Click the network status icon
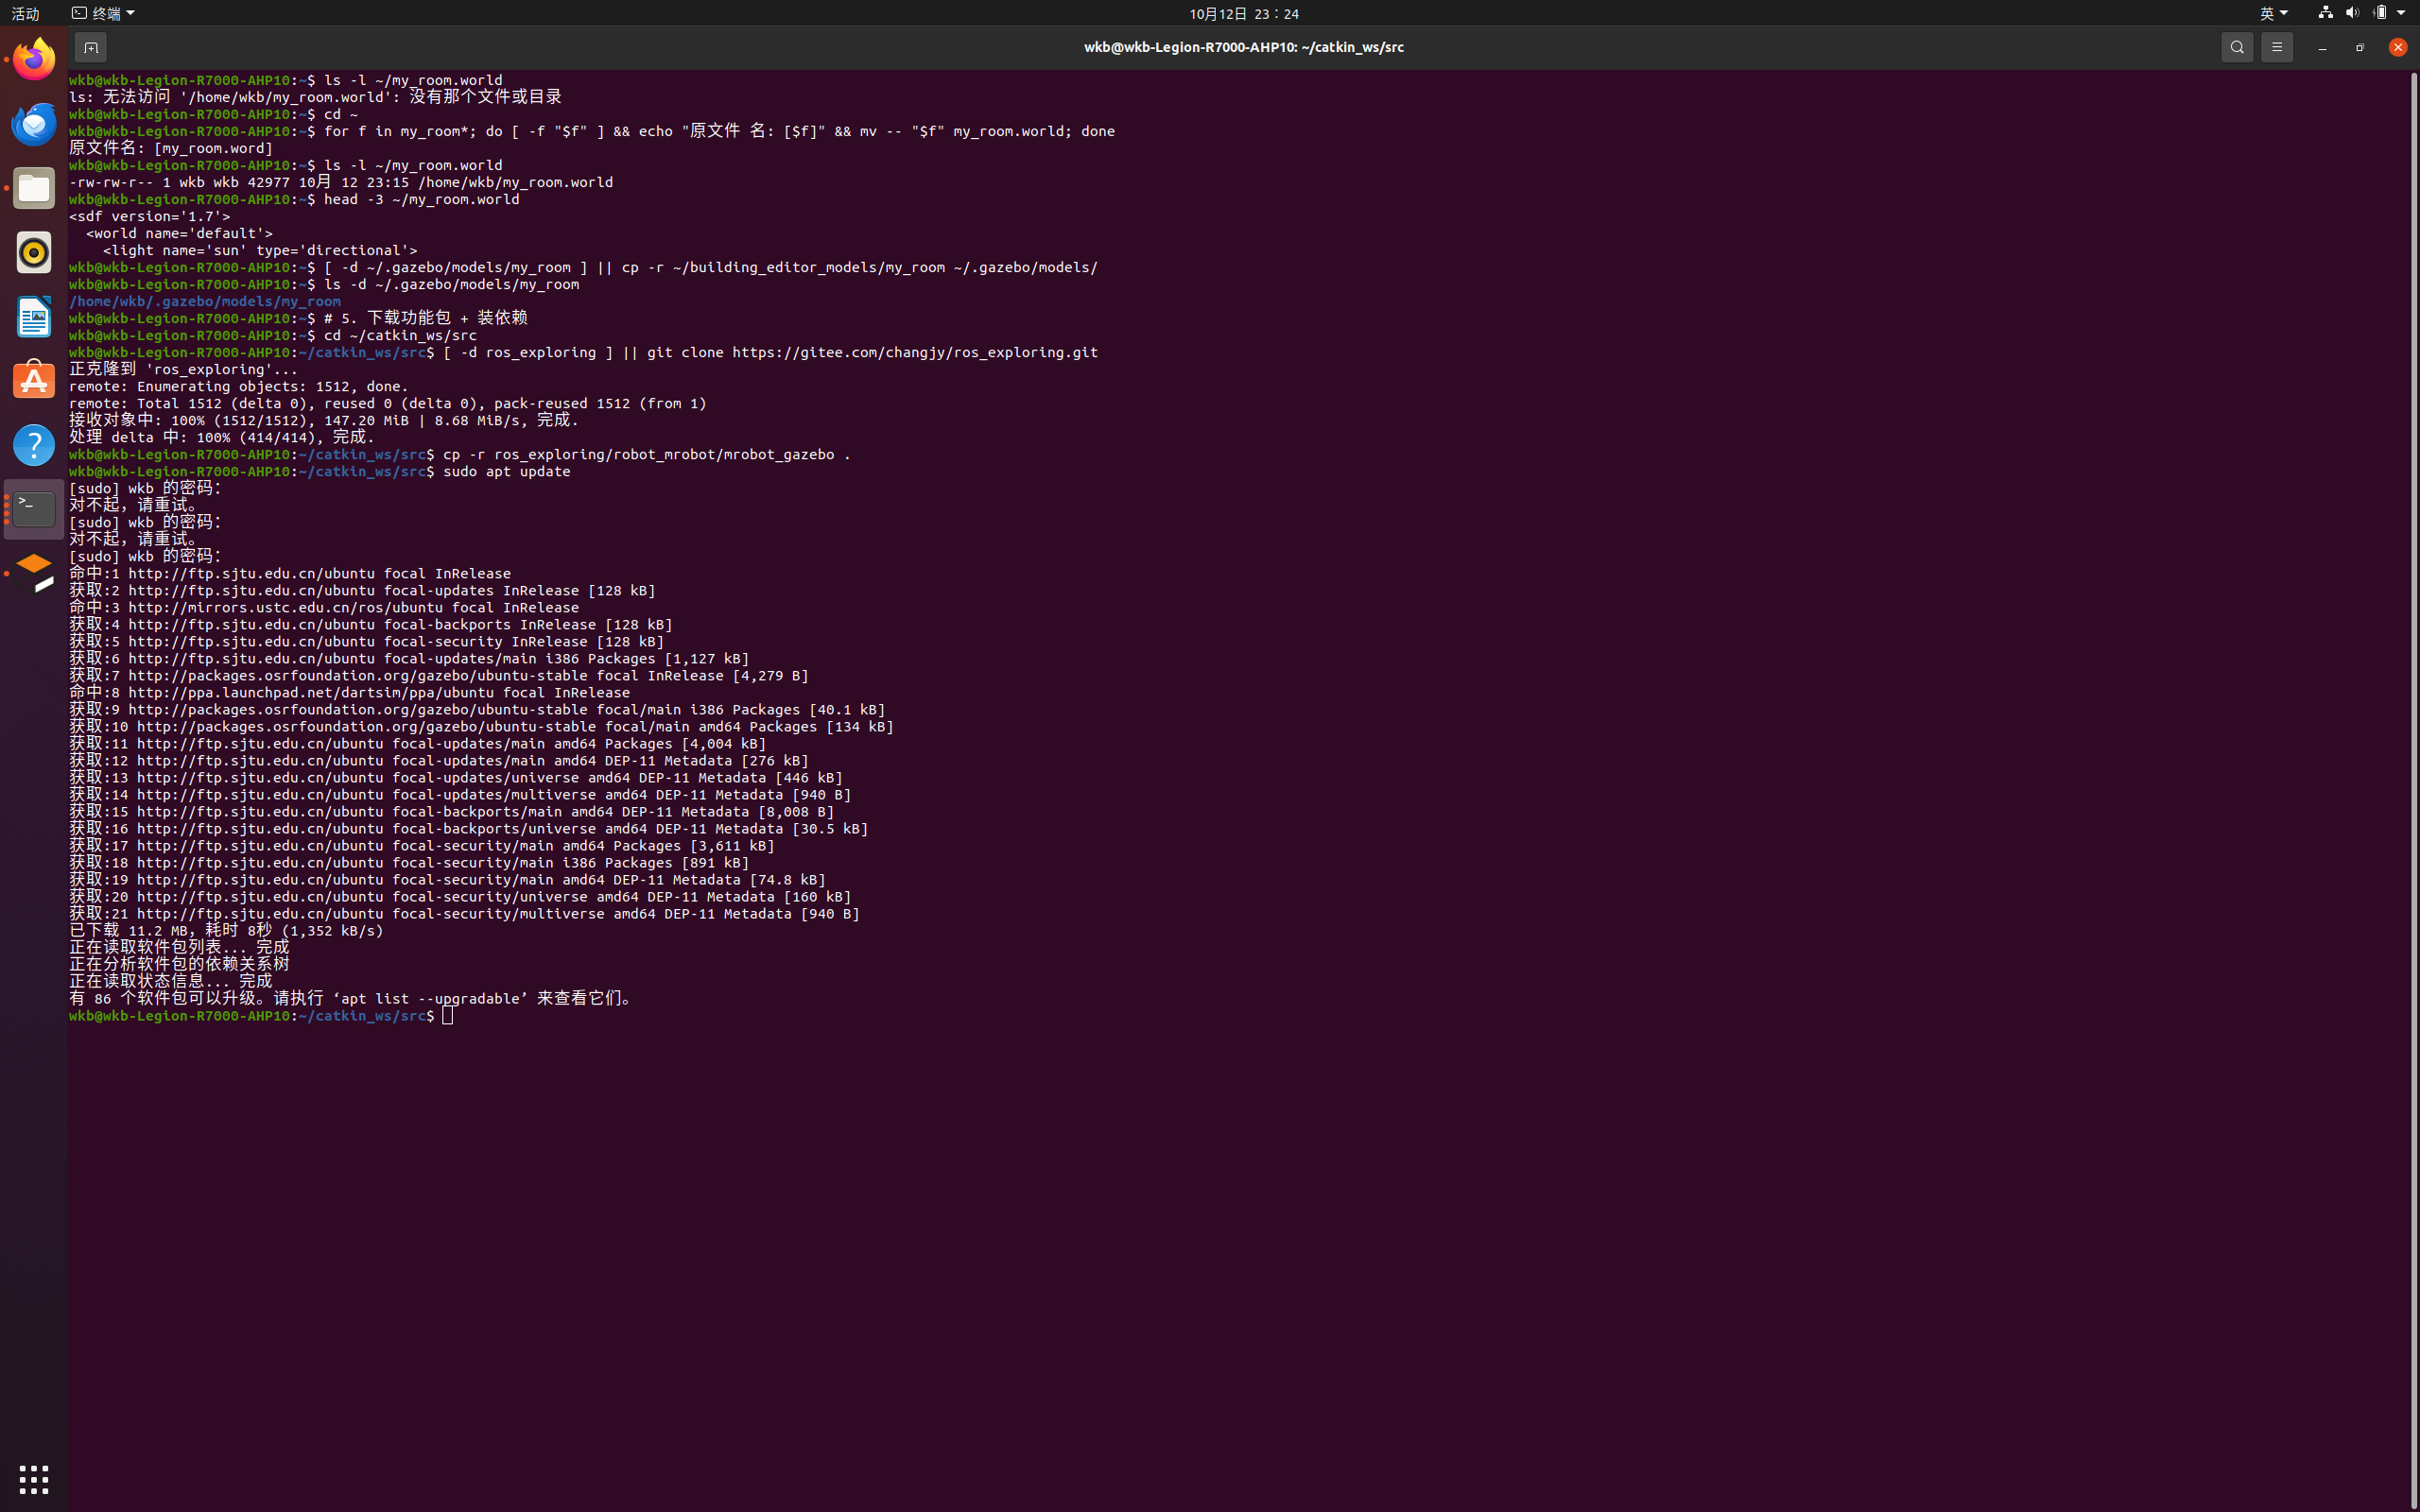Screen dimensions: 2420x1512 [2325, 13]
